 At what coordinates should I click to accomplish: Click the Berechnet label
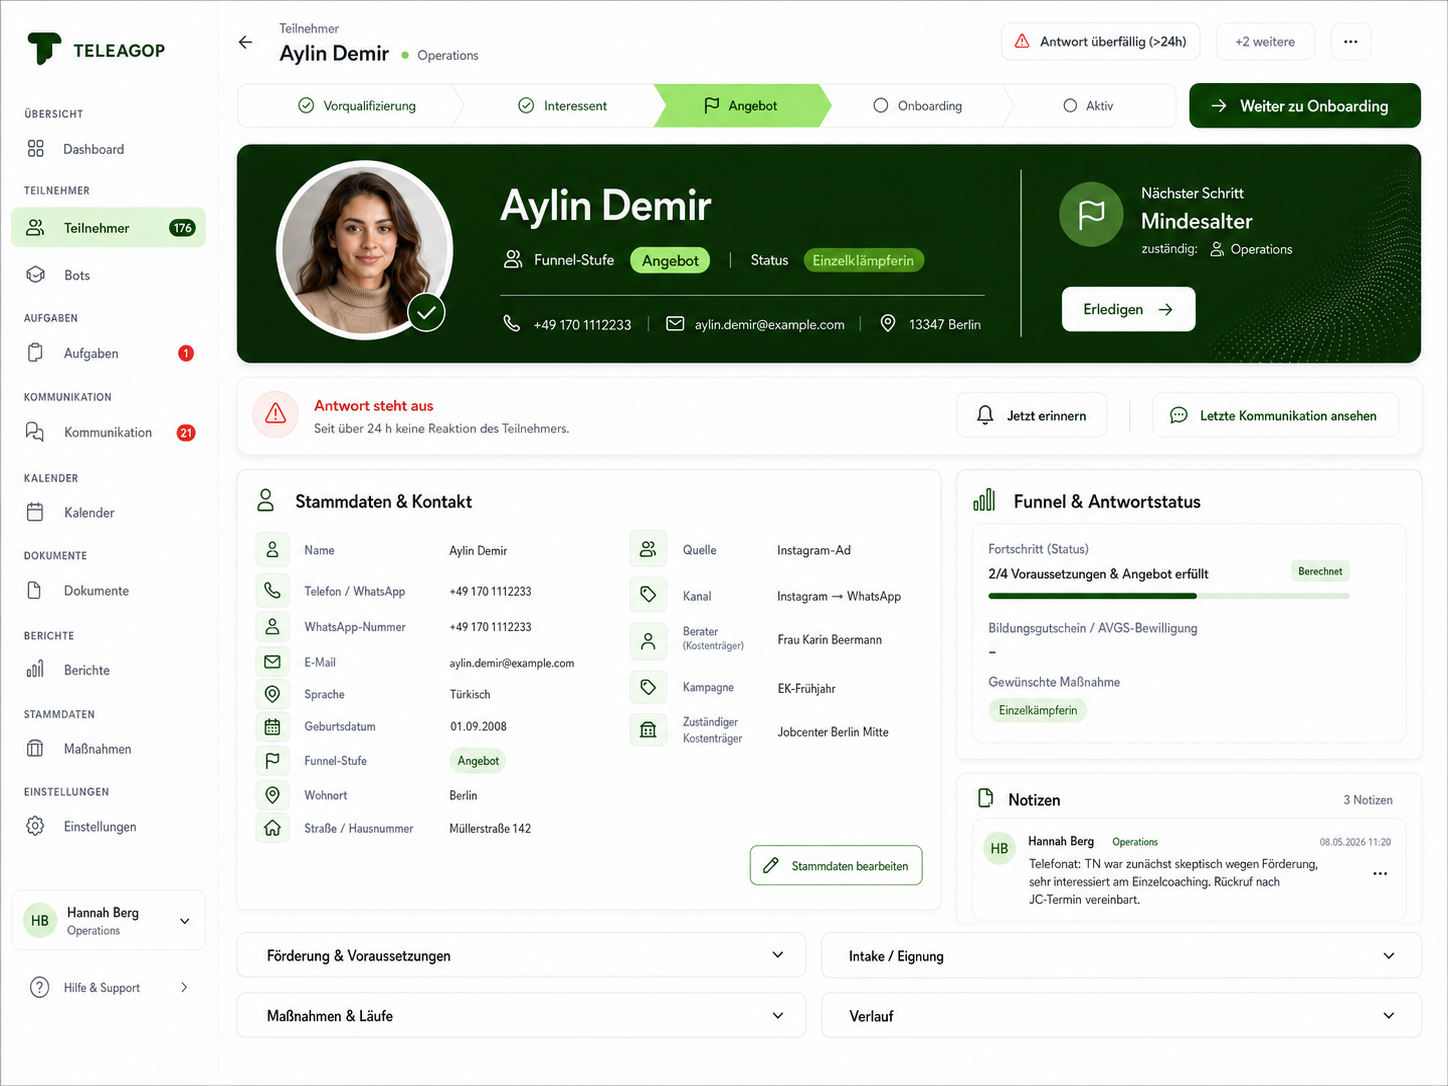tap(1320, 571)
